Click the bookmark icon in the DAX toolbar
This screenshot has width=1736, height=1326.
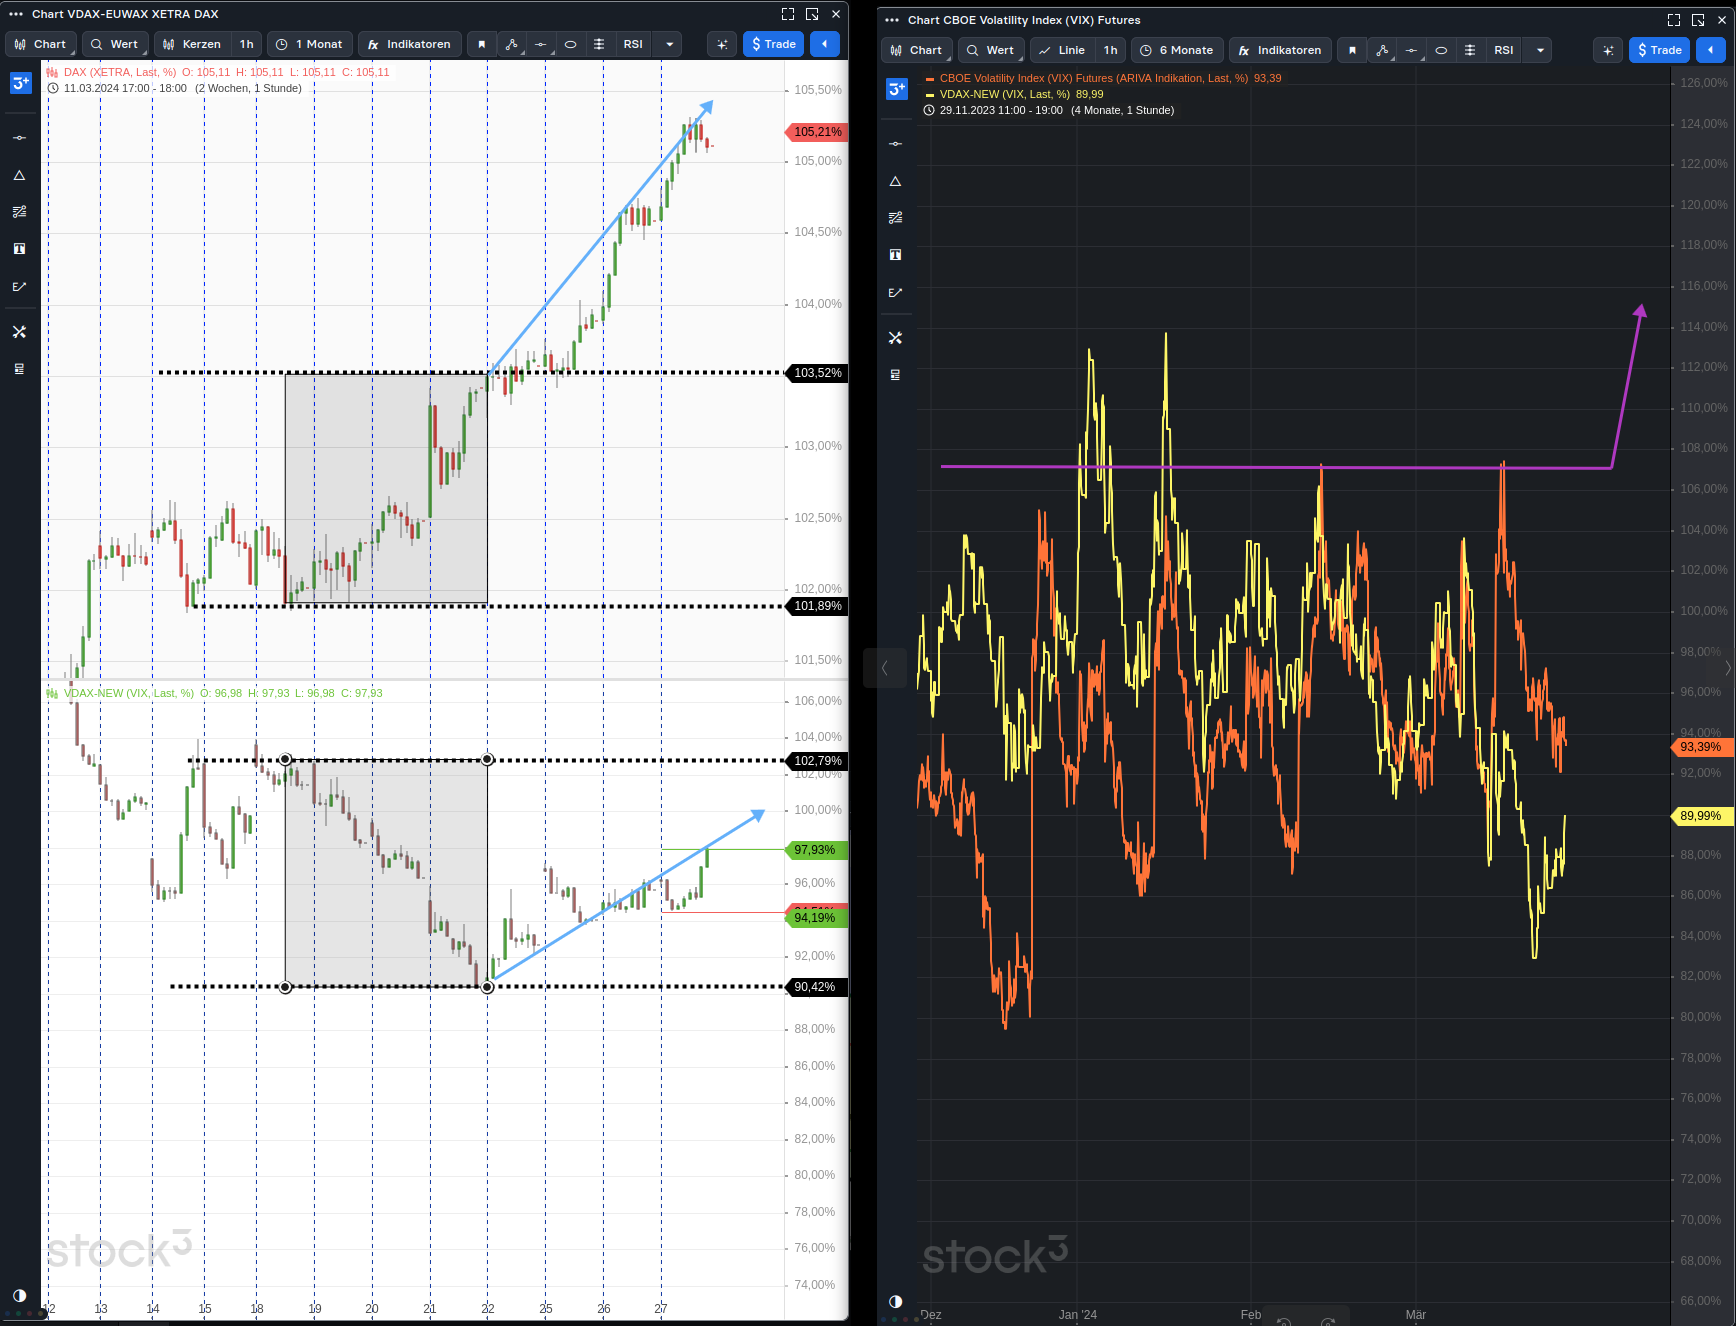482,44
